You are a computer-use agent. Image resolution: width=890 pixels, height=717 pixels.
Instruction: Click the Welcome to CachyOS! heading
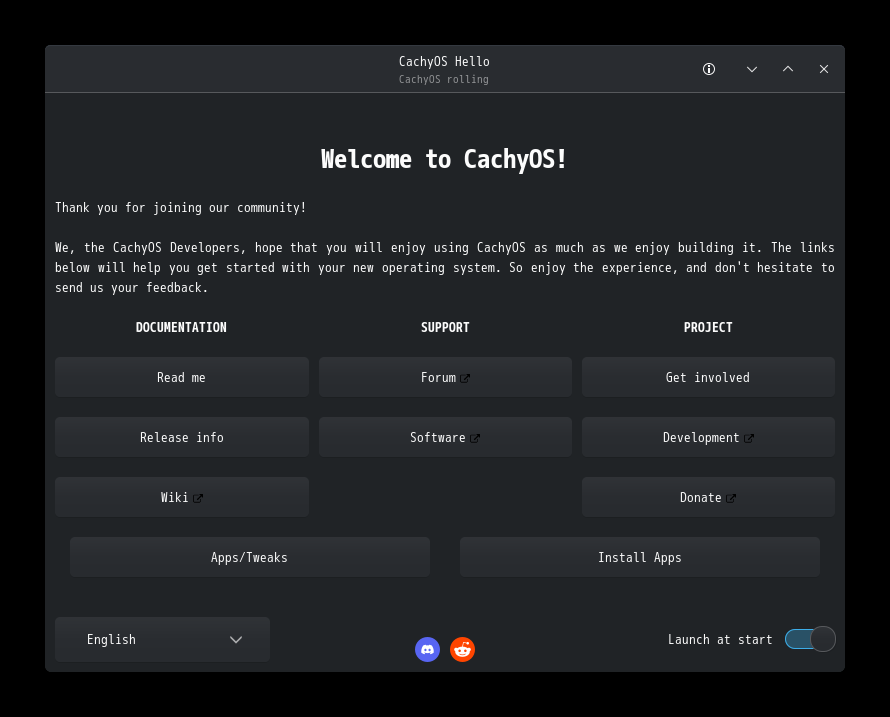click(444, 159)
